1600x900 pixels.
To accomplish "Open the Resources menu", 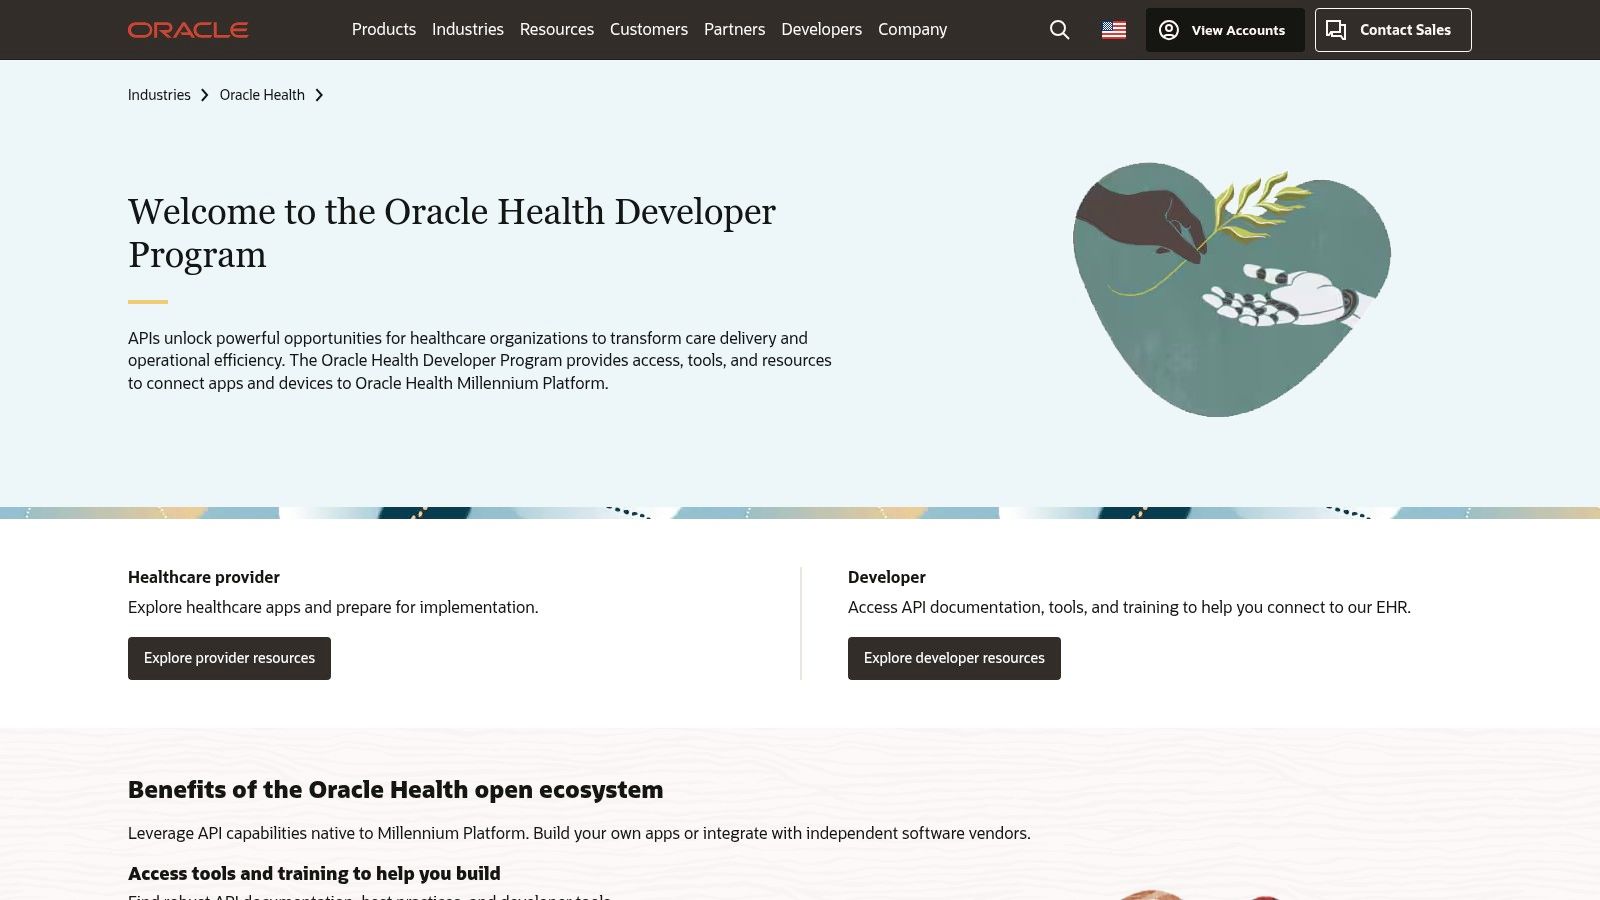I will (x=557, y=30).
